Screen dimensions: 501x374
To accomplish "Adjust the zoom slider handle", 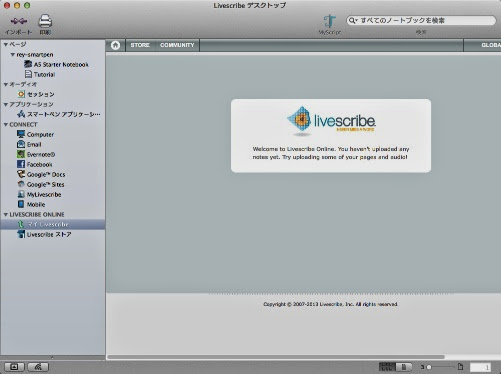I will pyautogui.click(x=429, y=367).
